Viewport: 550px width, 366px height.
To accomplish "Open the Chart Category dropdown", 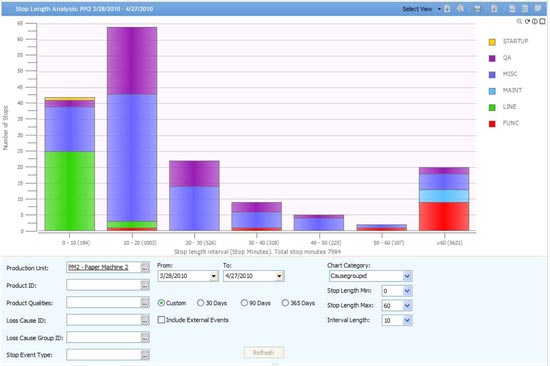I will tap(407, 276).
